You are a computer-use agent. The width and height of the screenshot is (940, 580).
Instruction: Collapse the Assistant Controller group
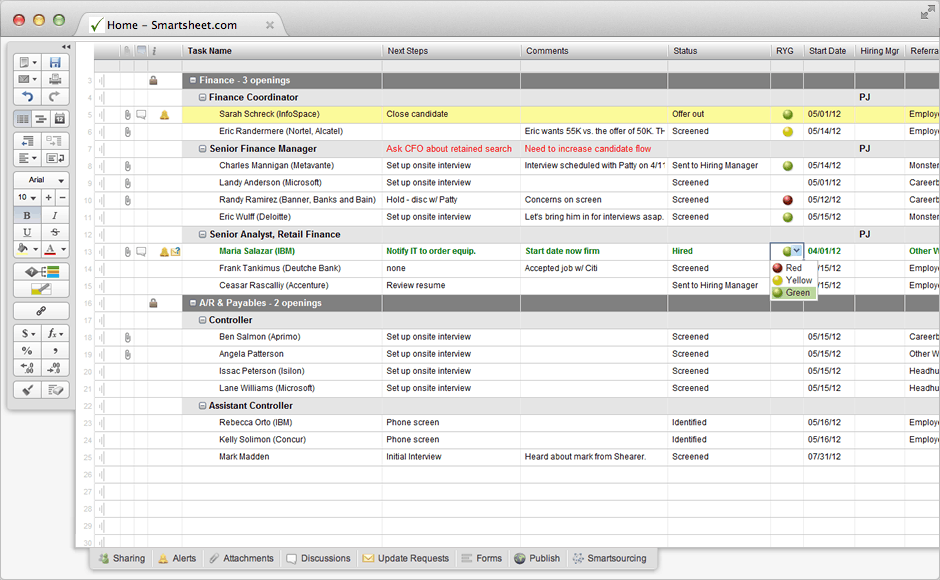pos(202,406)
